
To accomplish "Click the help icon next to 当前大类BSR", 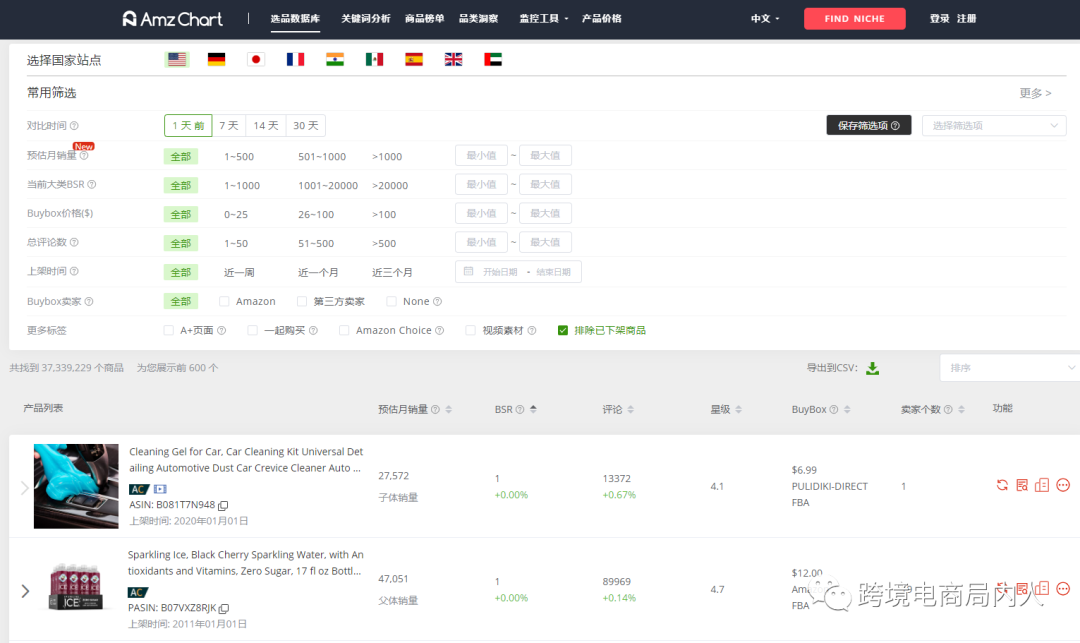I will 92,185.
